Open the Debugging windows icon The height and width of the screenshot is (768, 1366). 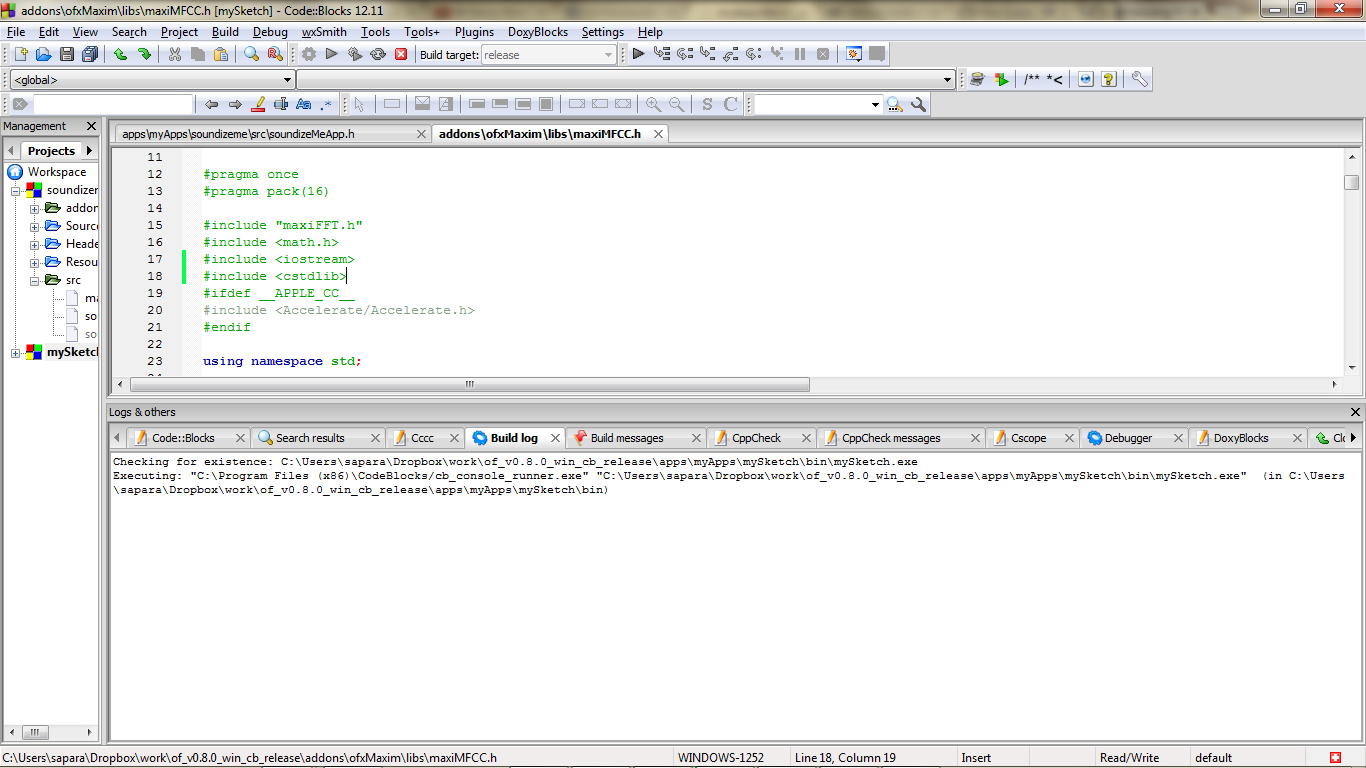(854, 54)
